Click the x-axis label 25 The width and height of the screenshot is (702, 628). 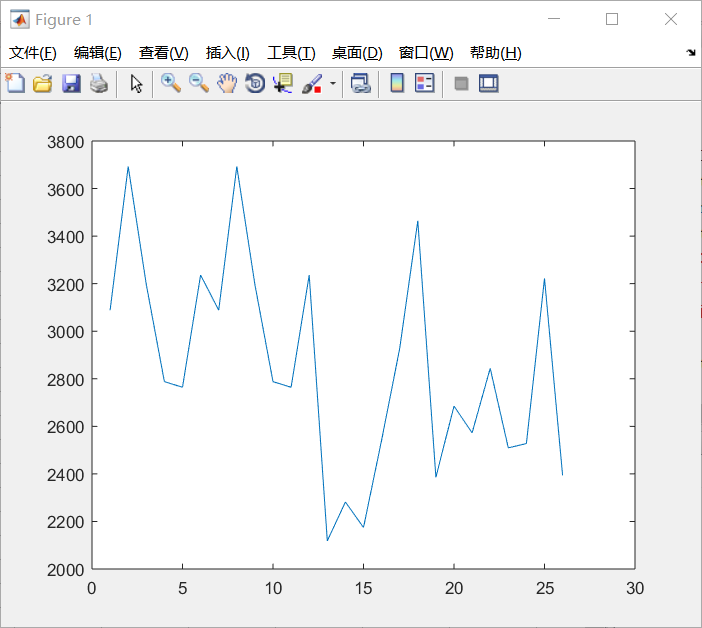click(x=544, y=588)
